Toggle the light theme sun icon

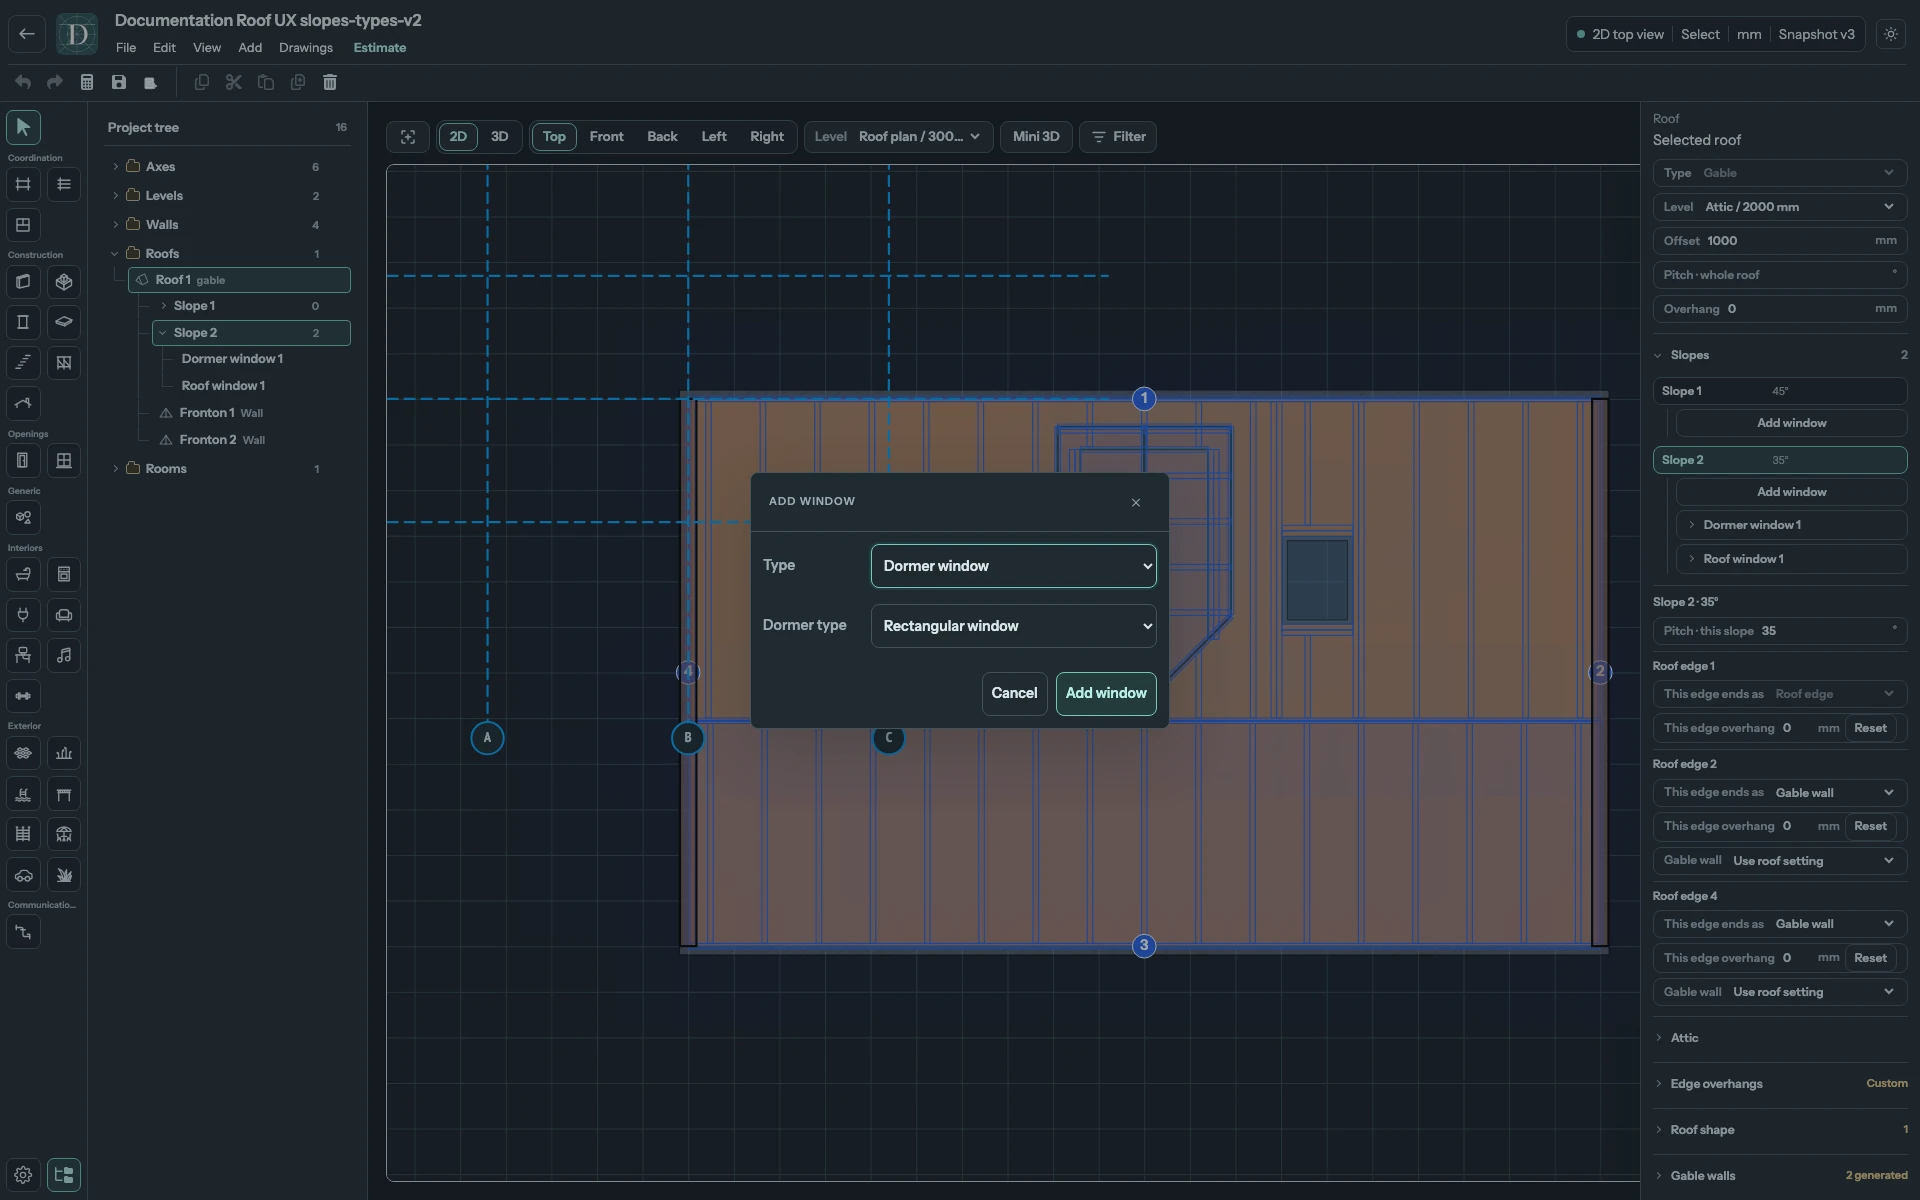[x=1890, y=34]
